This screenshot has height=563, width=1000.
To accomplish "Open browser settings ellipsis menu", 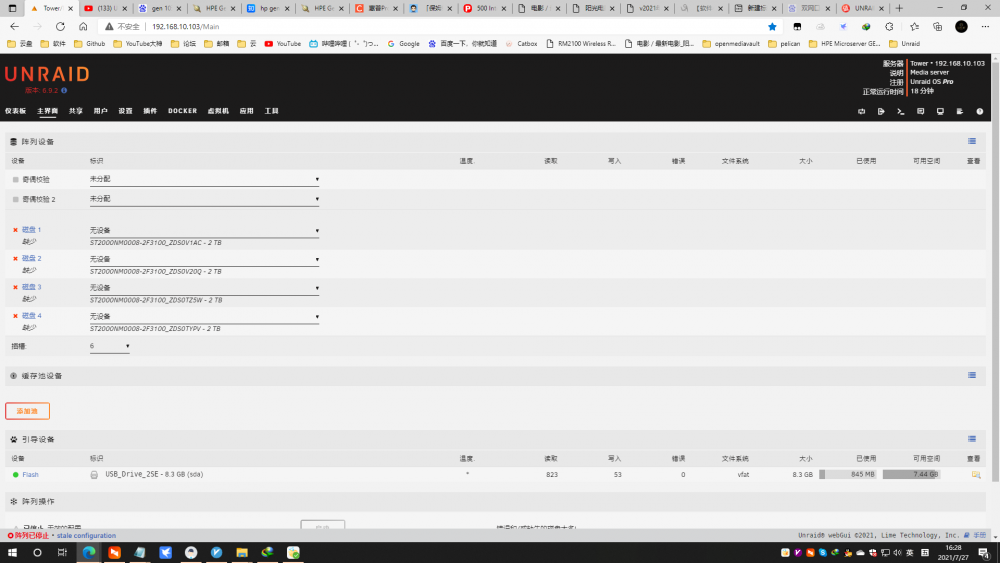I will tap(985, 27).
